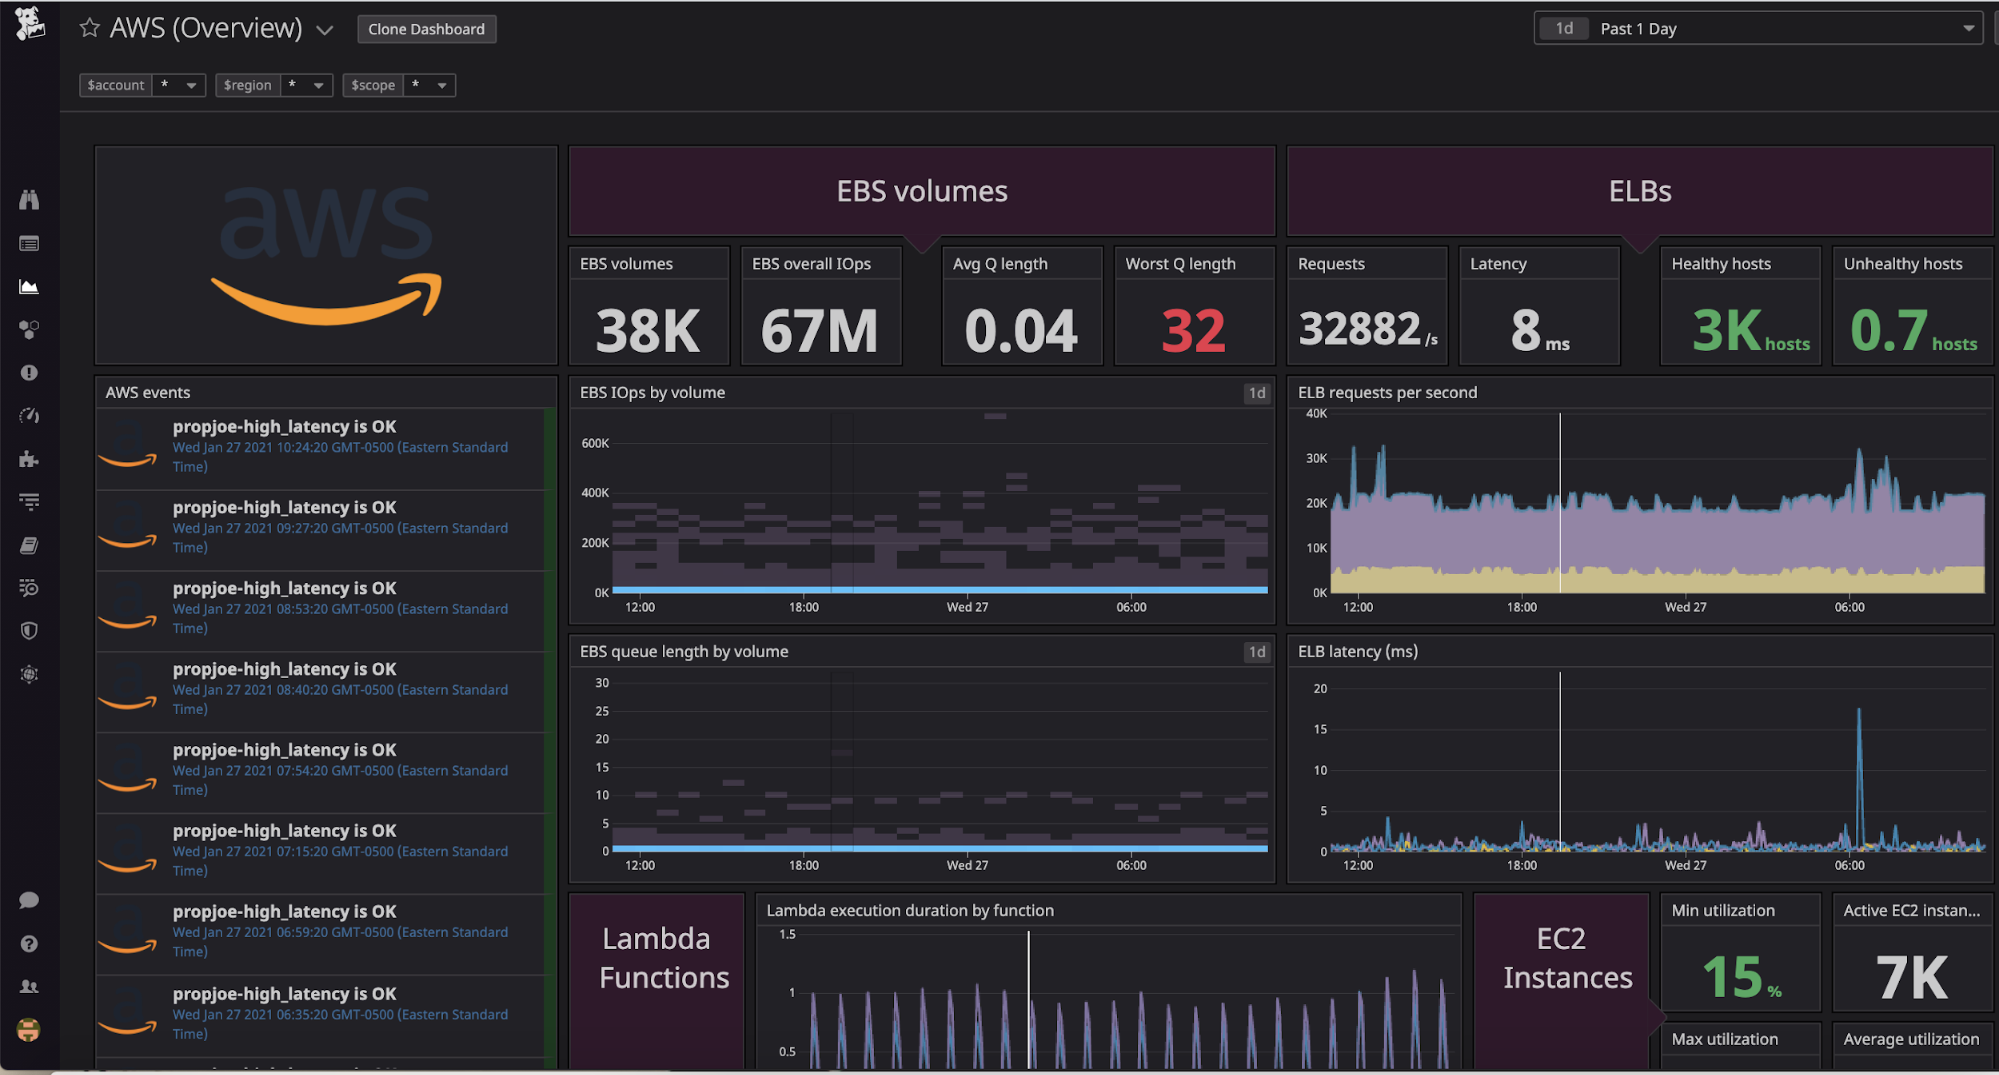Open the Logs search icon in sidebar
The image size is (1999, 1075).
29,587
